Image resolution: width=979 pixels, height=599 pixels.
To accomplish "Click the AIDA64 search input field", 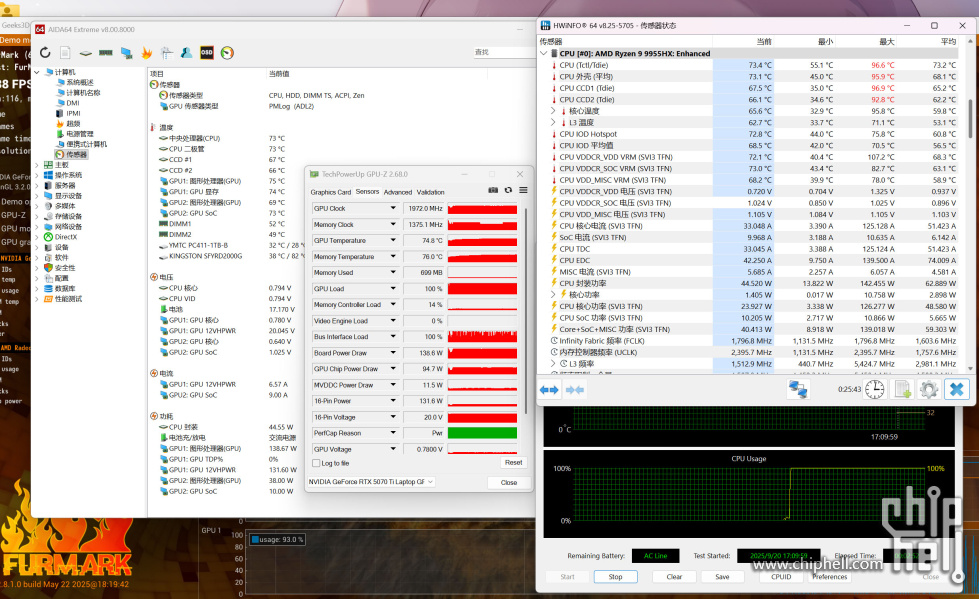I will pyautogui.click(x=504, y=52).
